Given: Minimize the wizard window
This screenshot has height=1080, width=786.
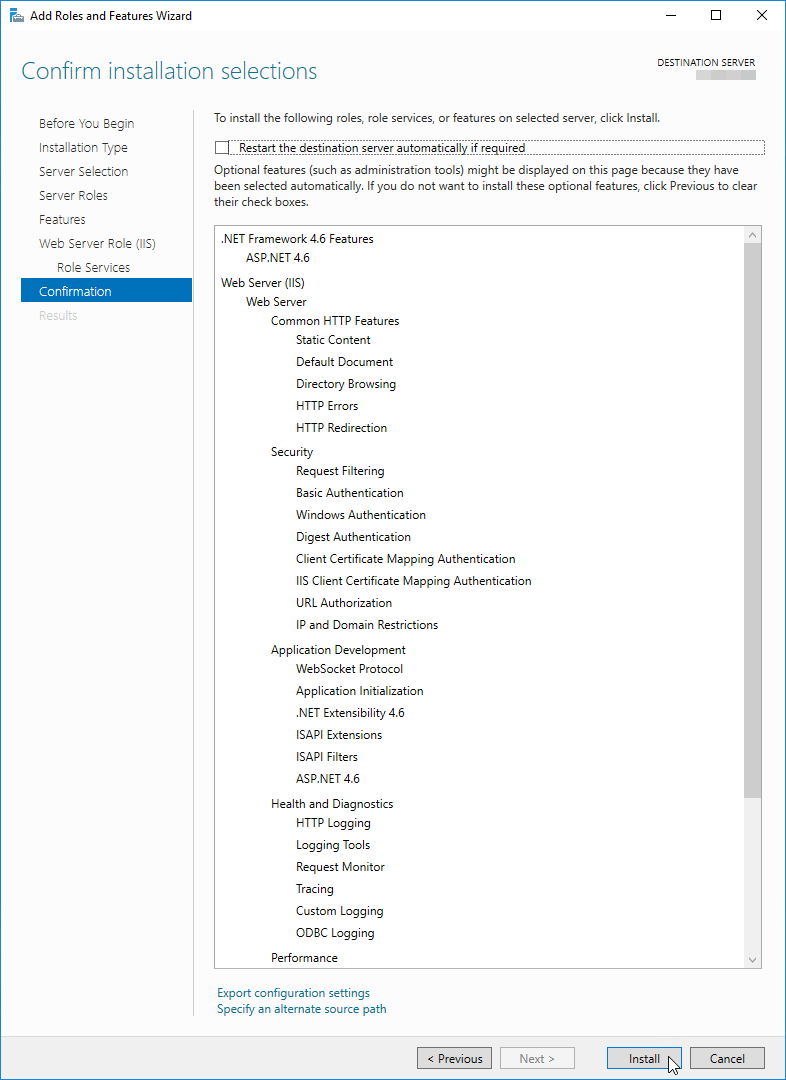Looking at the screenshot, I should (670, 15).
